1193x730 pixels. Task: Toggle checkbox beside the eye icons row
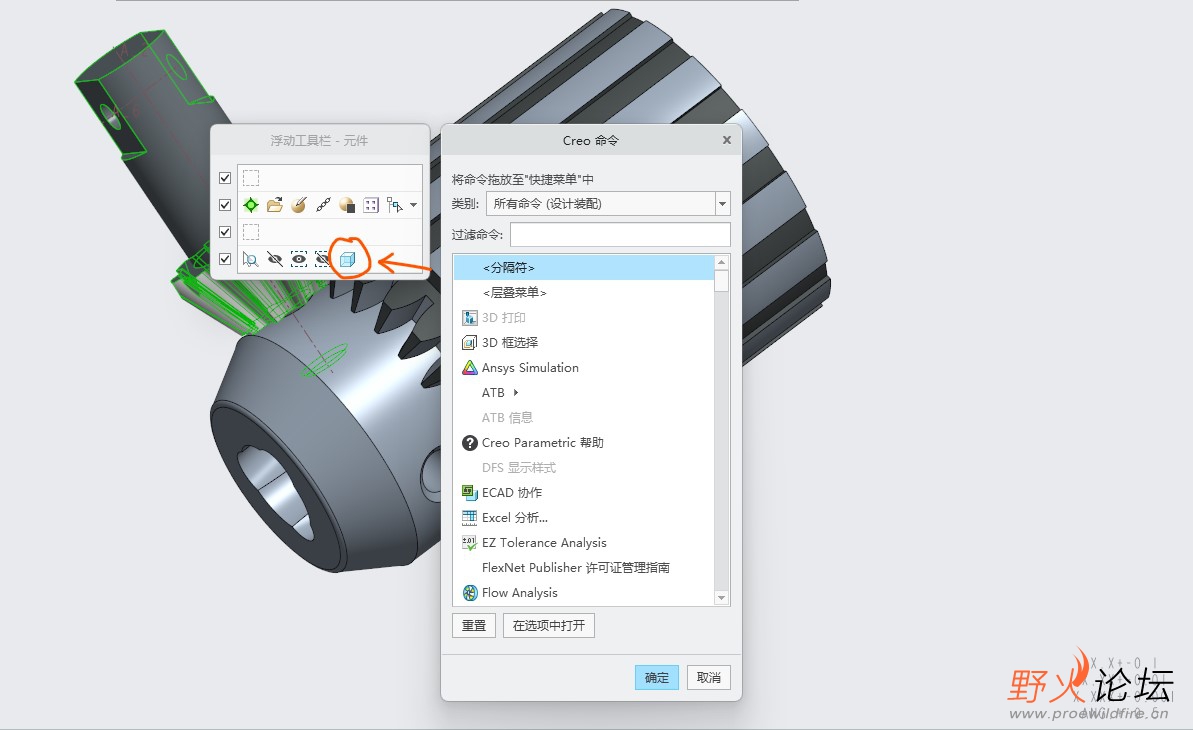click(x=224, y=259)
